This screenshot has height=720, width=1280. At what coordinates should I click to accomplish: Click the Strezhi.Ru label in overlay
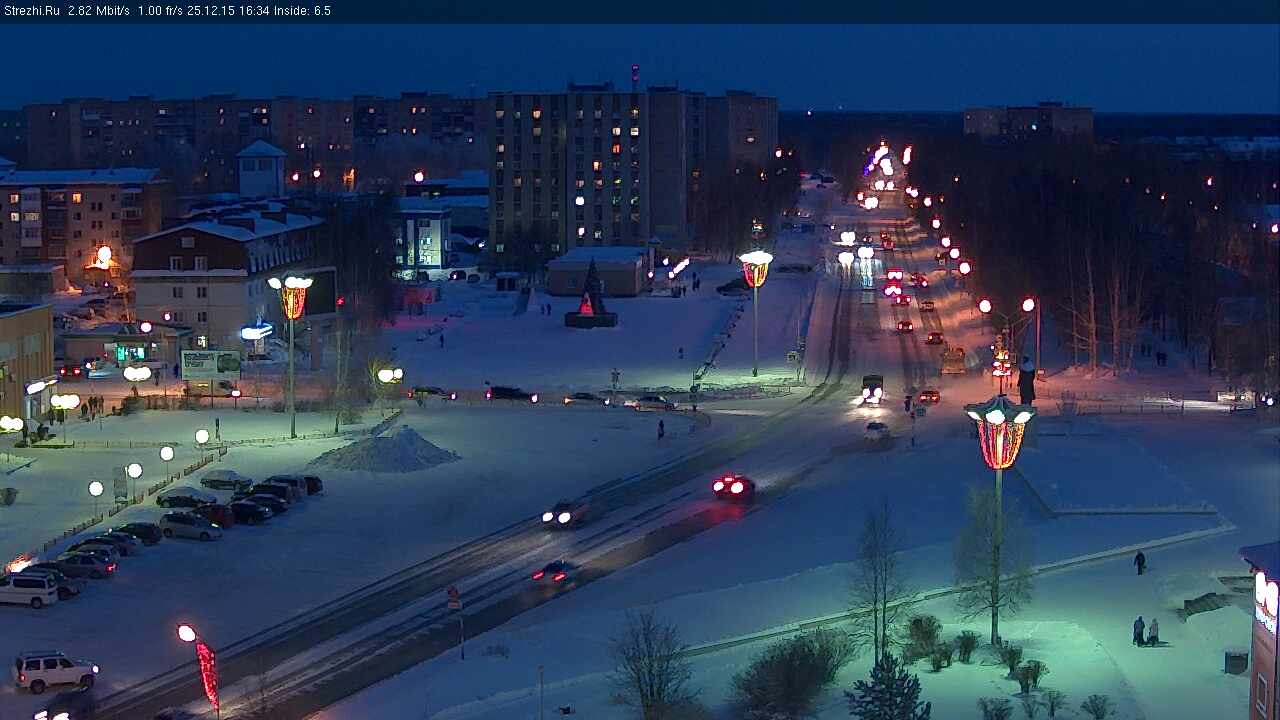(31, 11)
